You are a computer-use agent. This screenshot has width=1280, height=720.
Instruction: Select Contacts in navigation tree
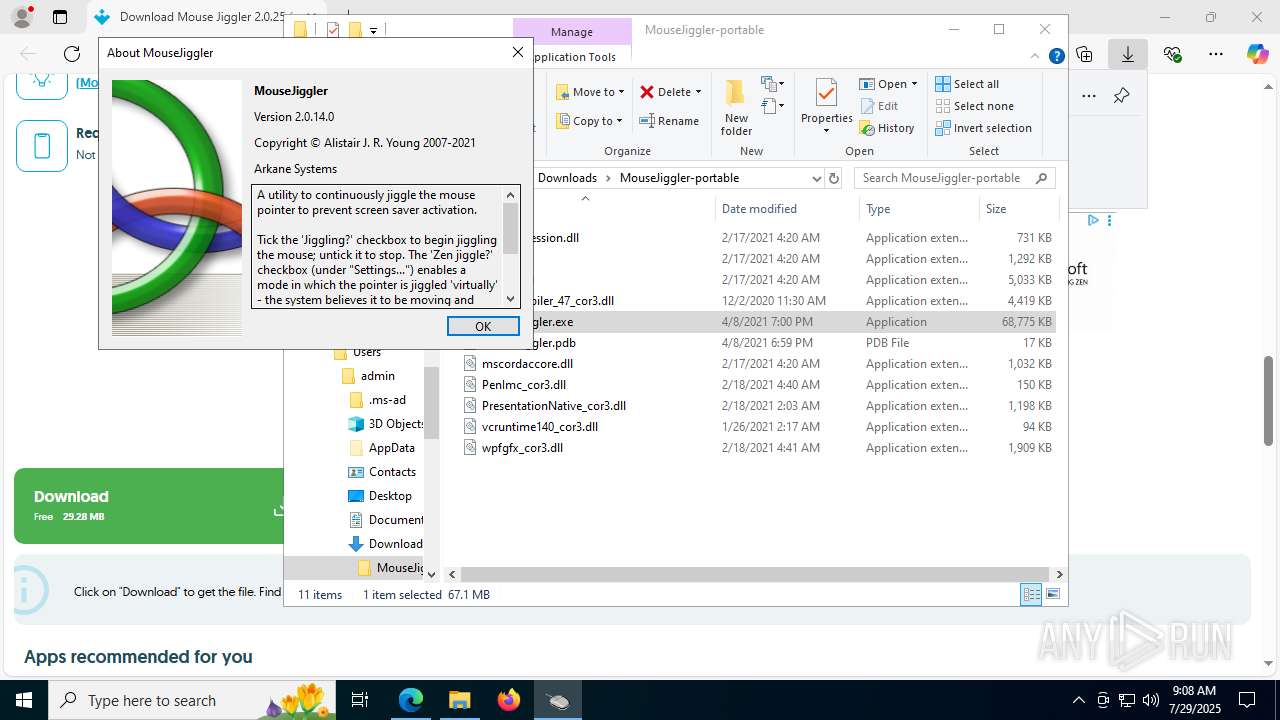click(392, 472)
